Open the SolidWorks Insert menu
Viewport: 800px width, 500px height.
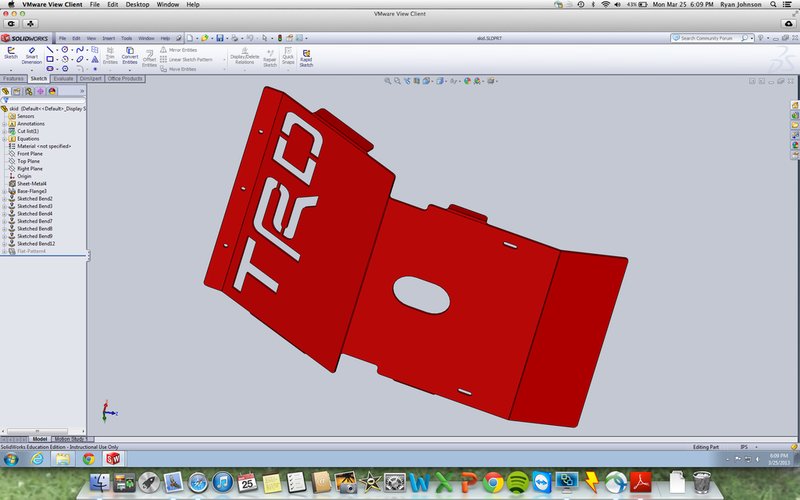pos(108,38)
